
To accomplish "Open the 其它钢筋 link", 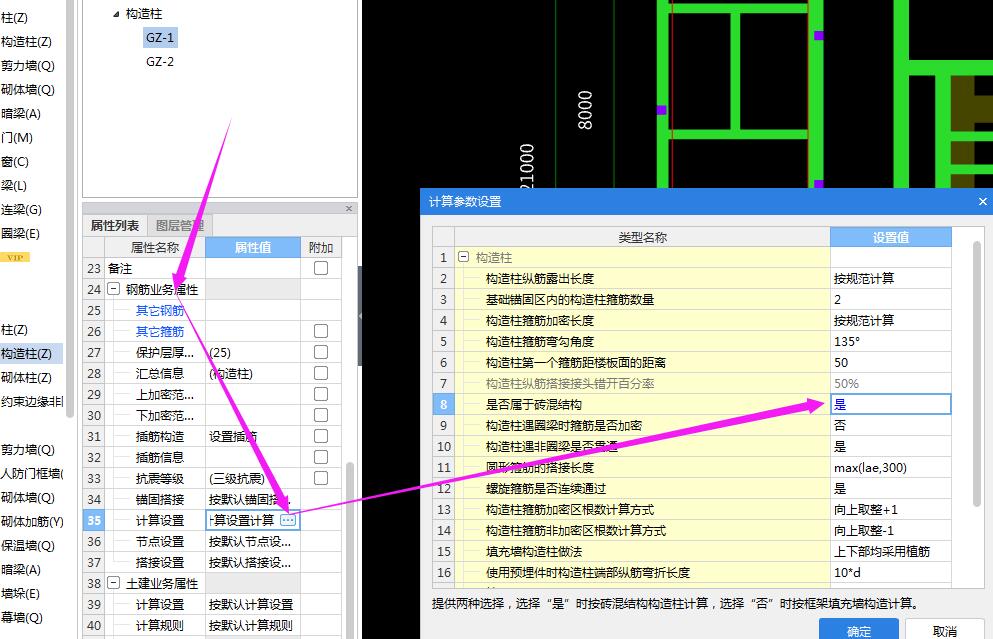I will pyautogui.click(x=160, y=310).
